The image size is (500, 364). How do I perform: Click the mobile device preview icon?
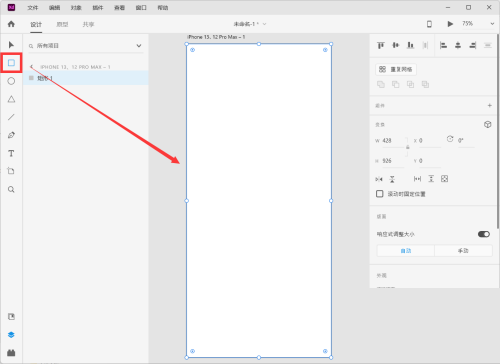(429, 24)
